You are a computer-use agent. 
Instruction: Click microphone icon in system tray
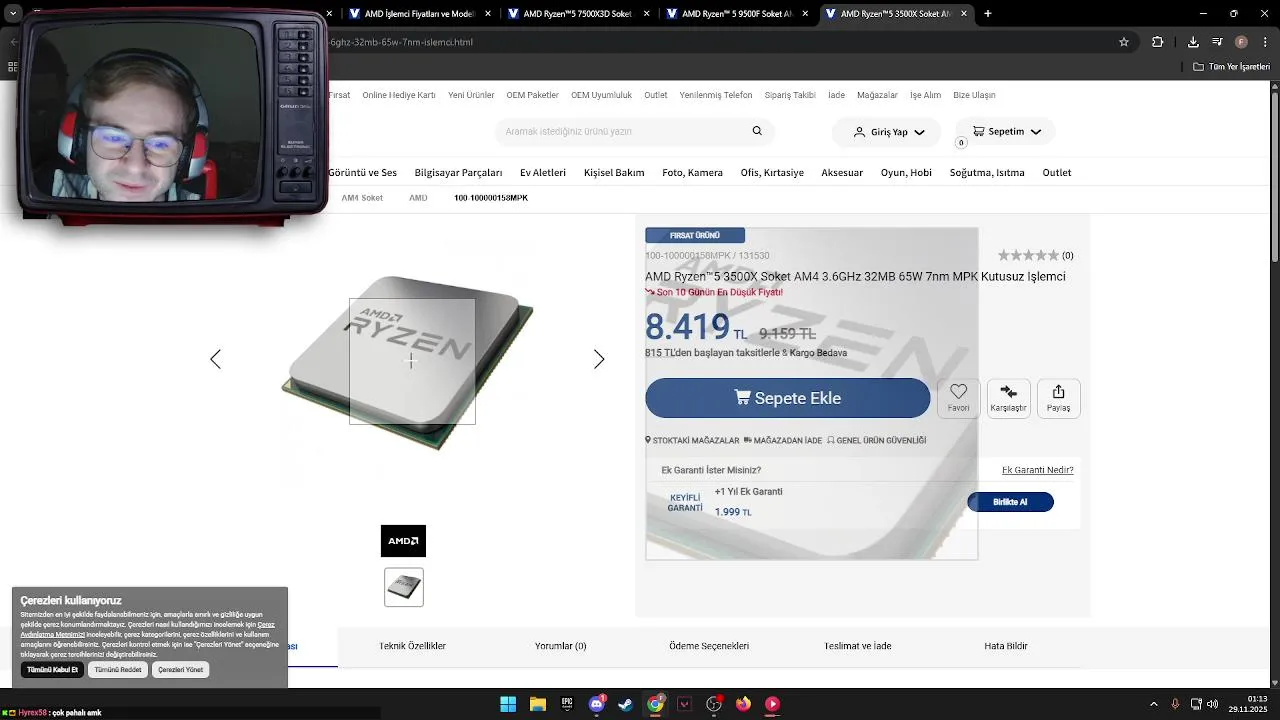(x=1175, y=704)
